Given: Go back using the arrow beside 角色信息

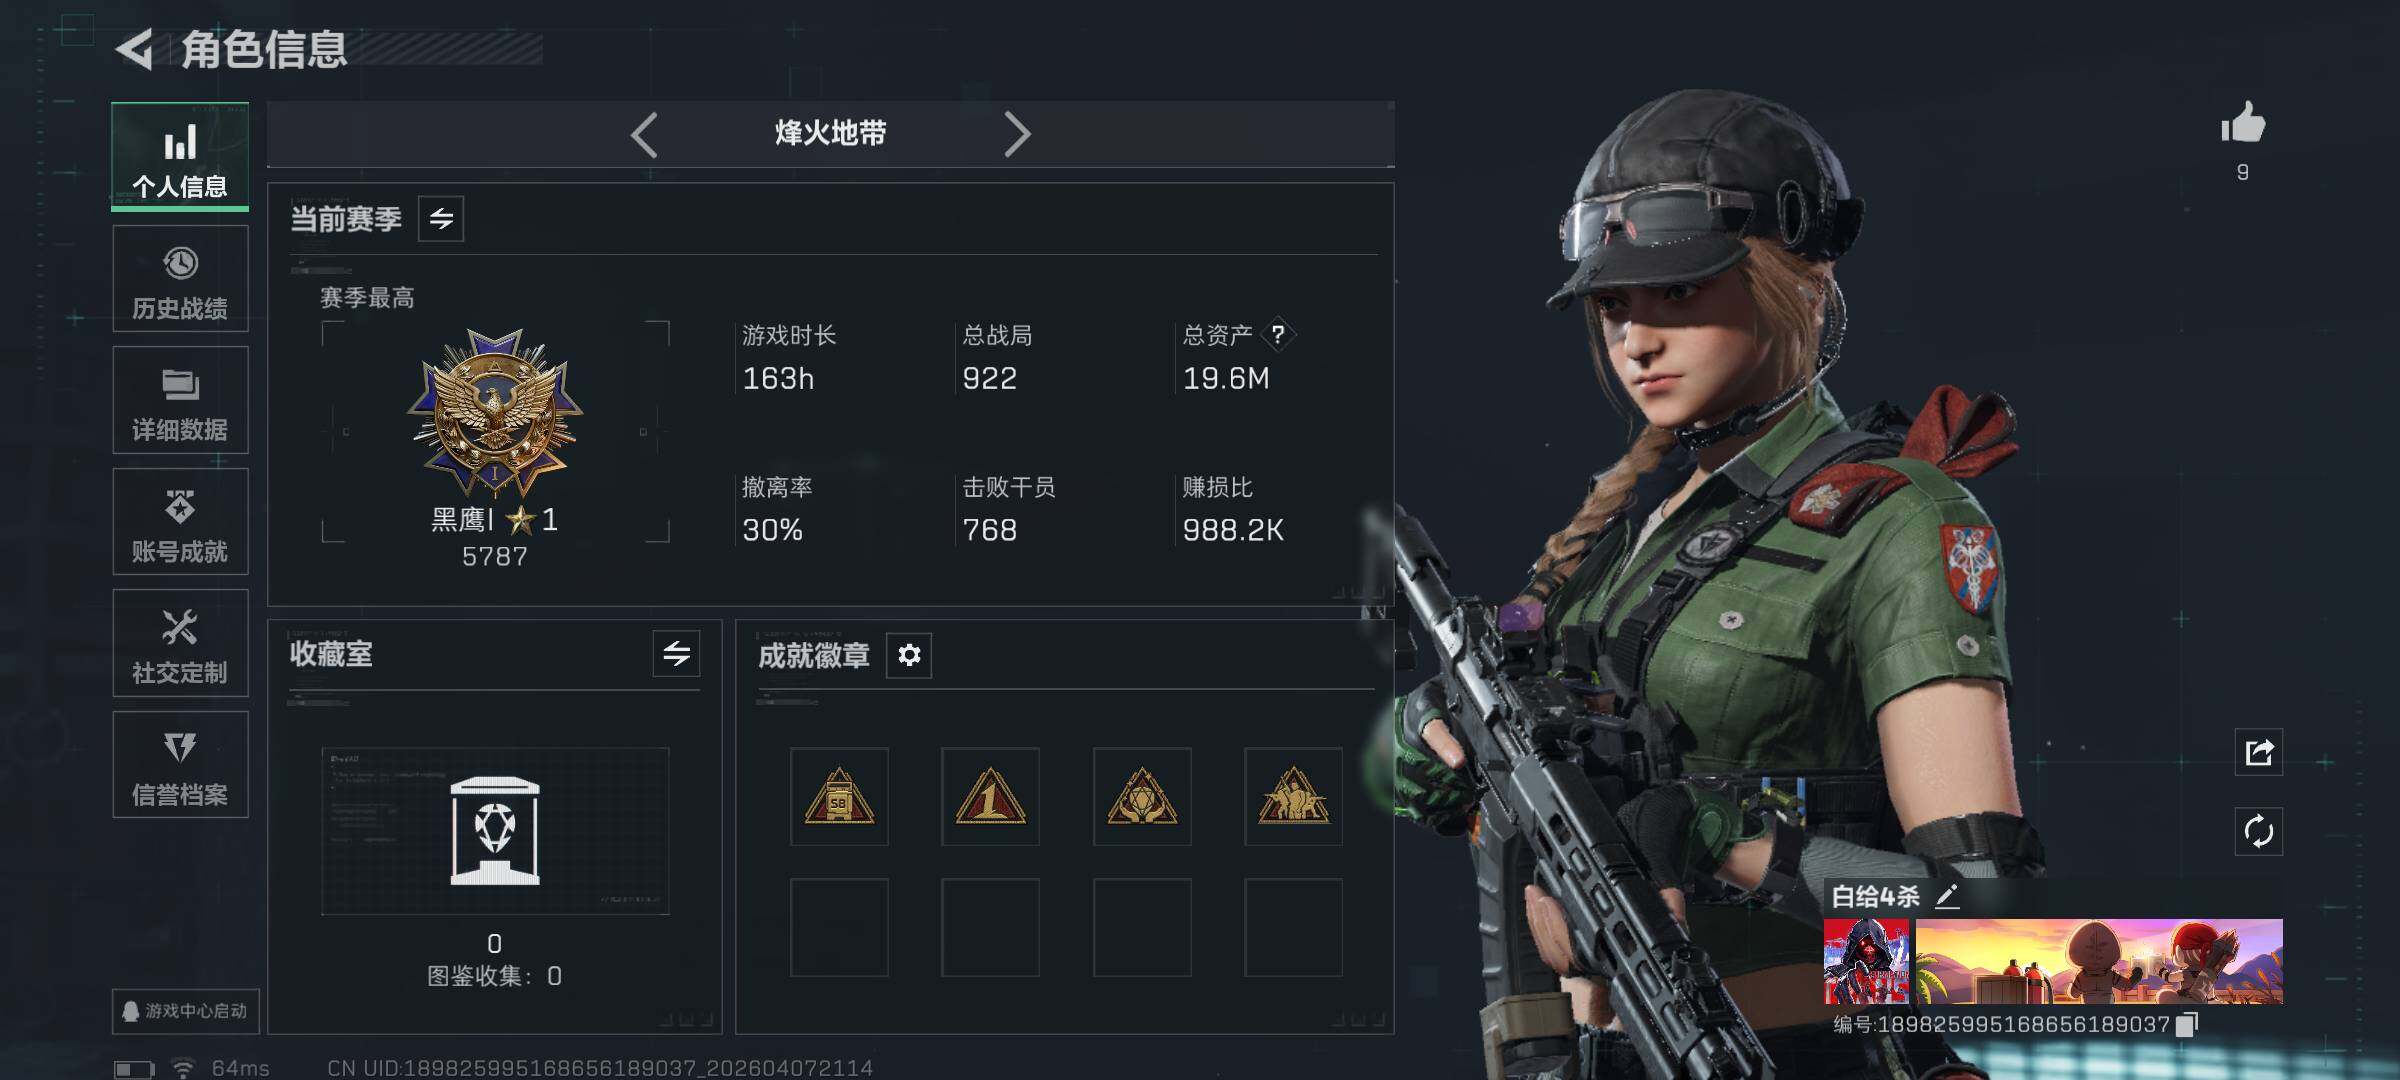Looking at the screenshot, I should 135,49.
